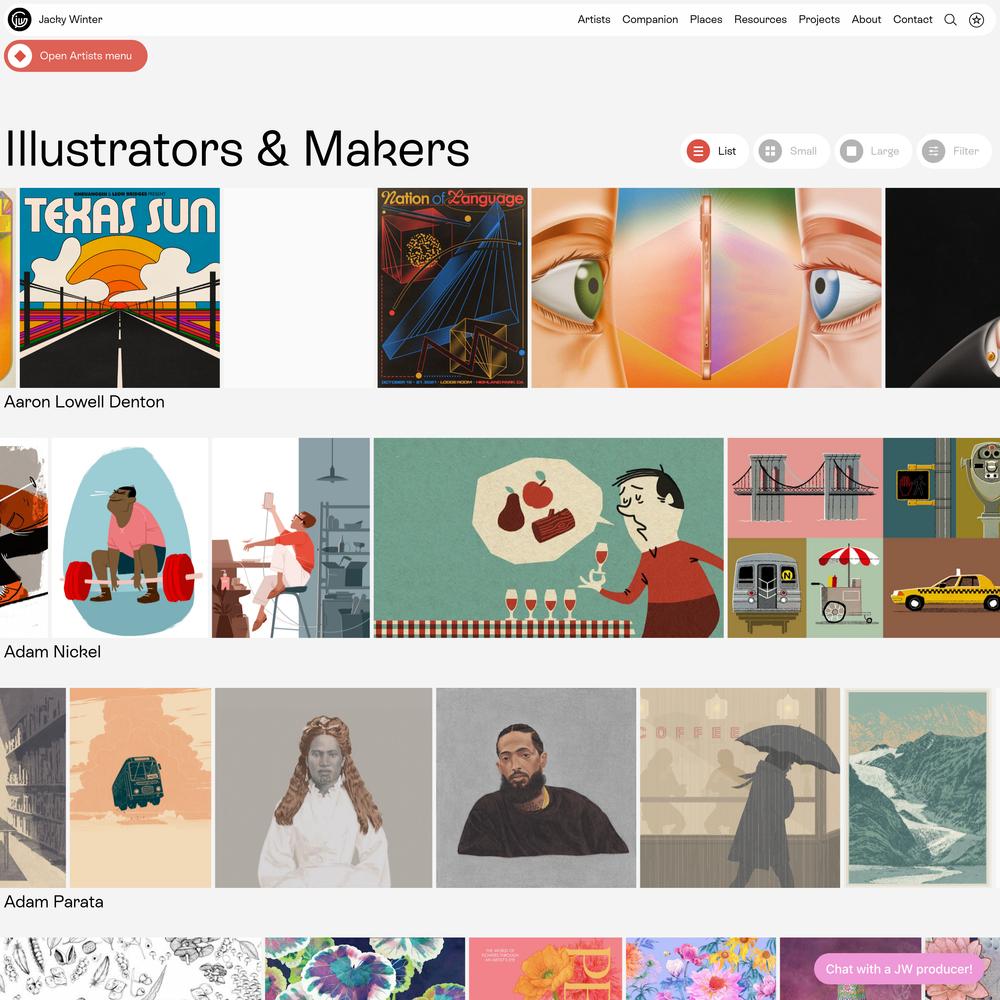The width and height of the screenshot is (1000, 1000).
Task: Open the Companion nav item
Action: coord(650,20)
